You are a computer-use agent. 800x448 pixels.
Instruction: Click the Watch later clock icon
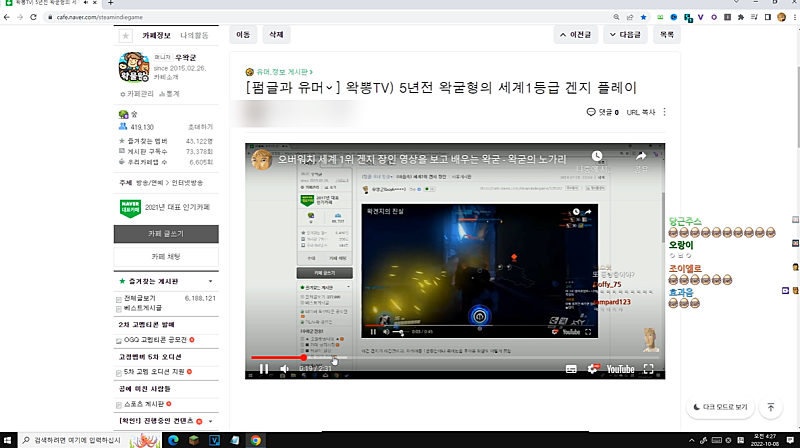tap(596, 156)
